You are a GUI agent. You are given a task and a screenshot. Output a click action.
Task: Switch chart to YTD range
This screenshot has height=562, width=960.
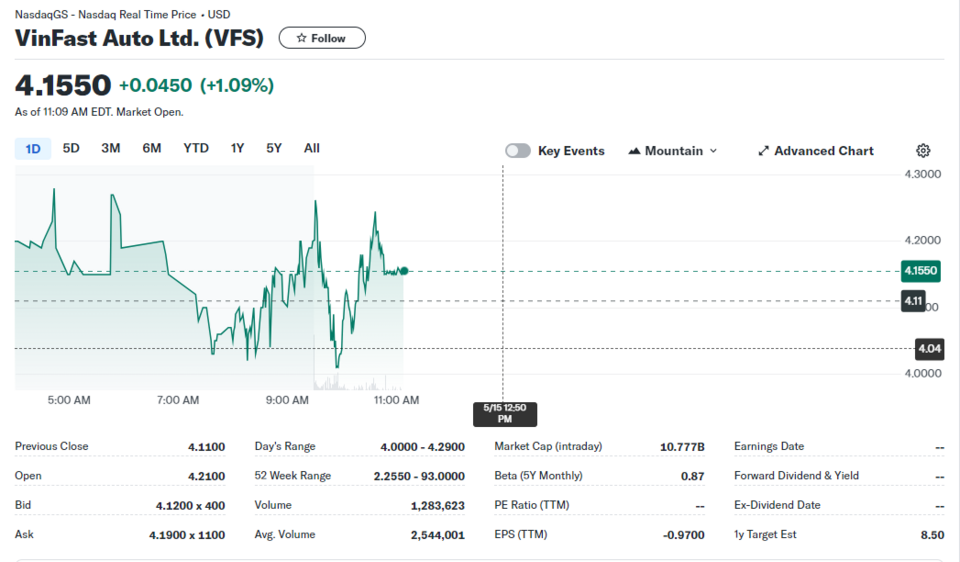point(196,148)
